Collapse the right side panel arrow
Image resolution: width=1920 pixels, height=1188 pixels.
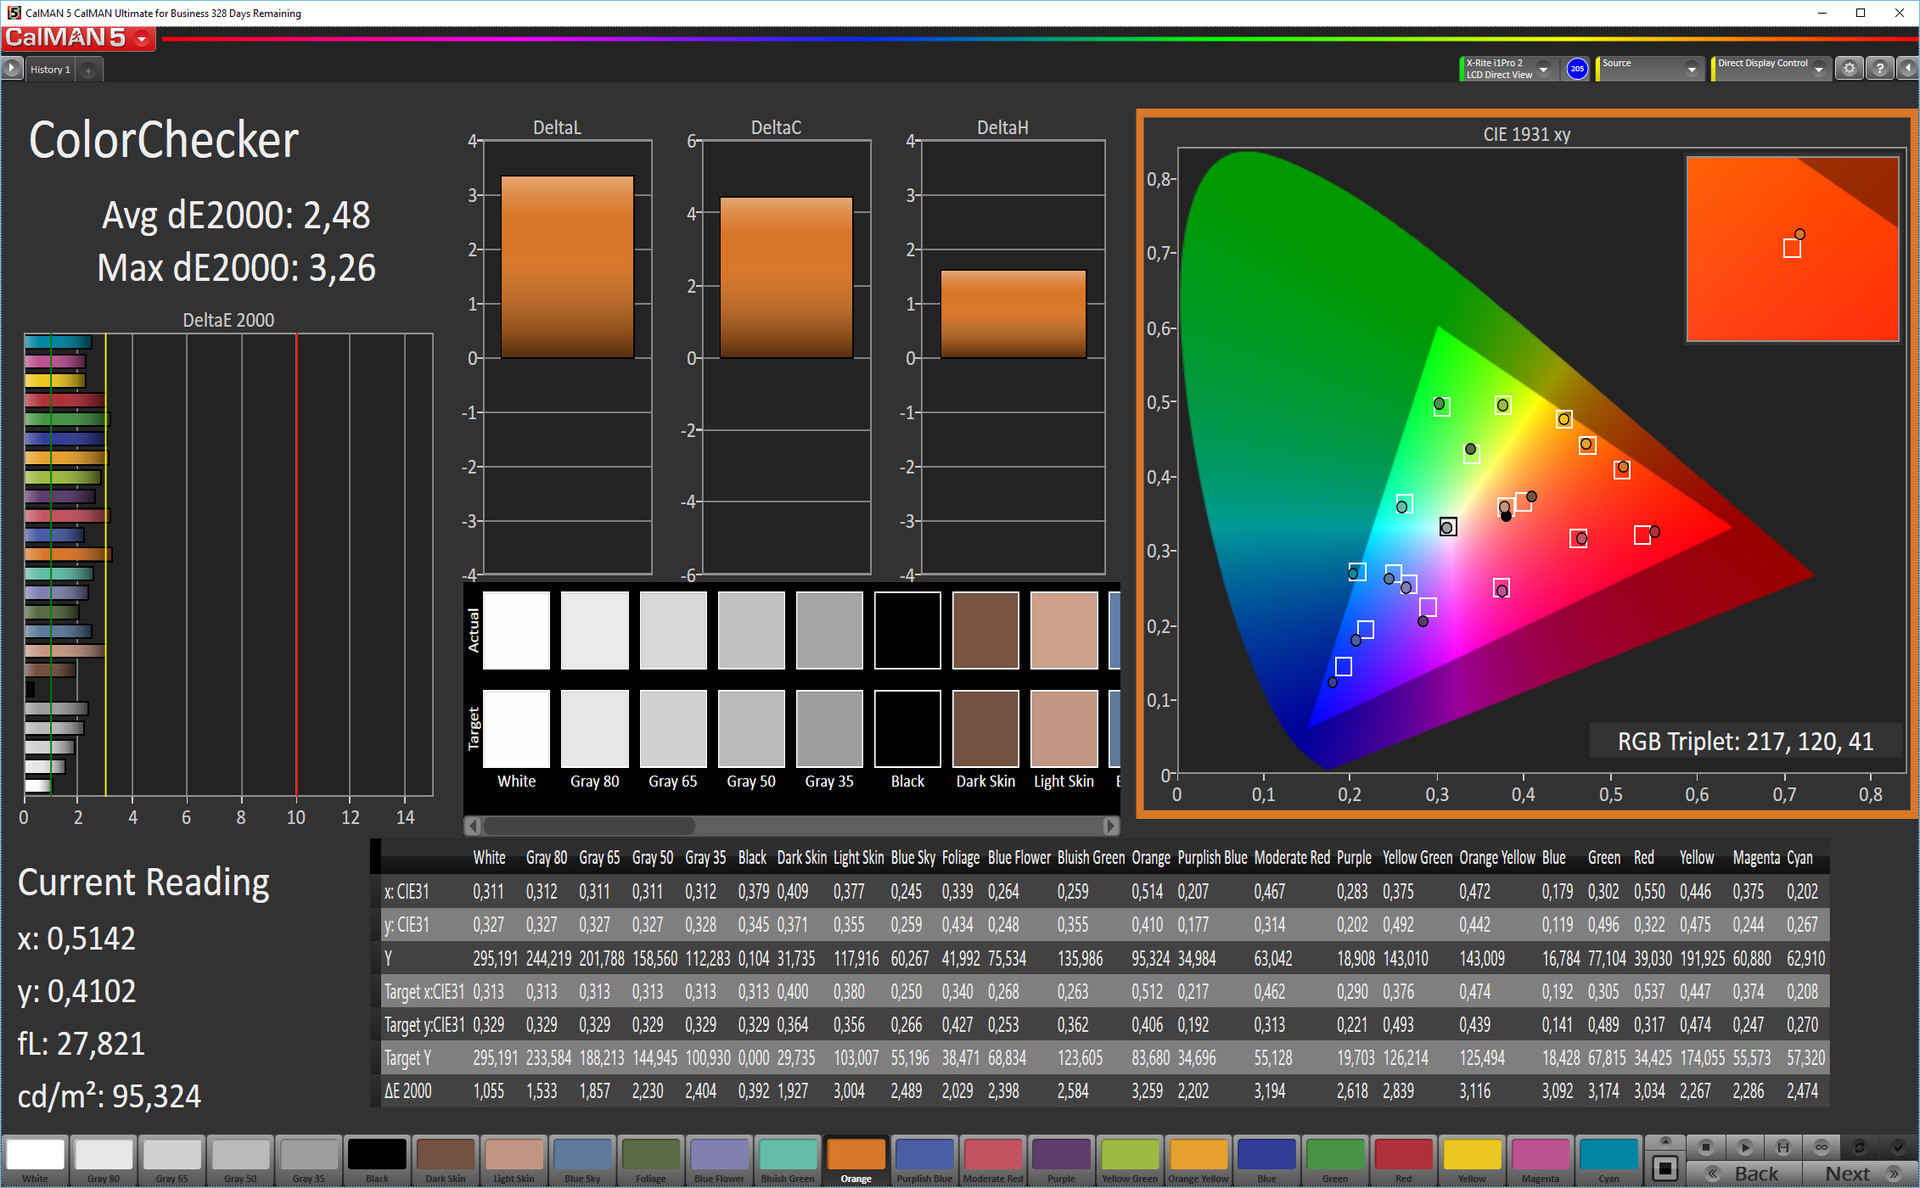[1907, 69]
